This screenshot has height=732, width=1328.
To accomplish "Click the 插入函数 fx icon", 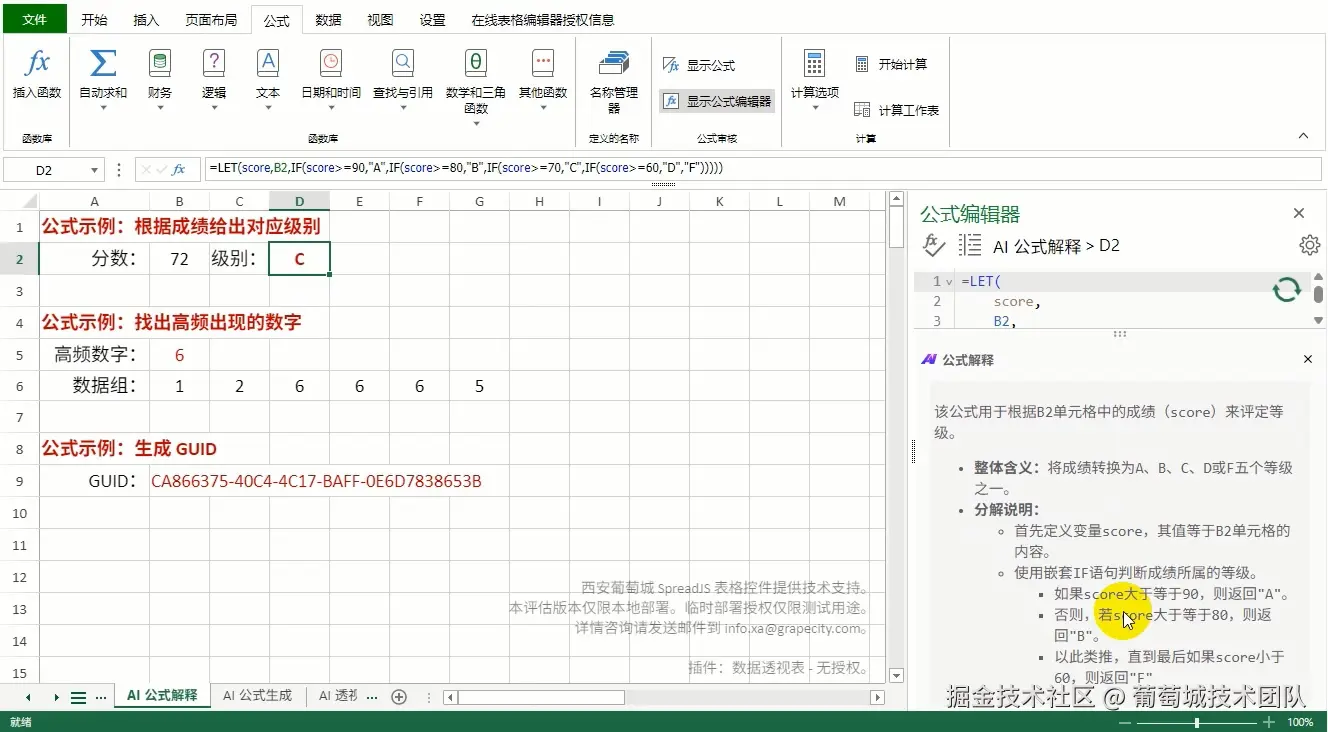I will pos(37,64).
